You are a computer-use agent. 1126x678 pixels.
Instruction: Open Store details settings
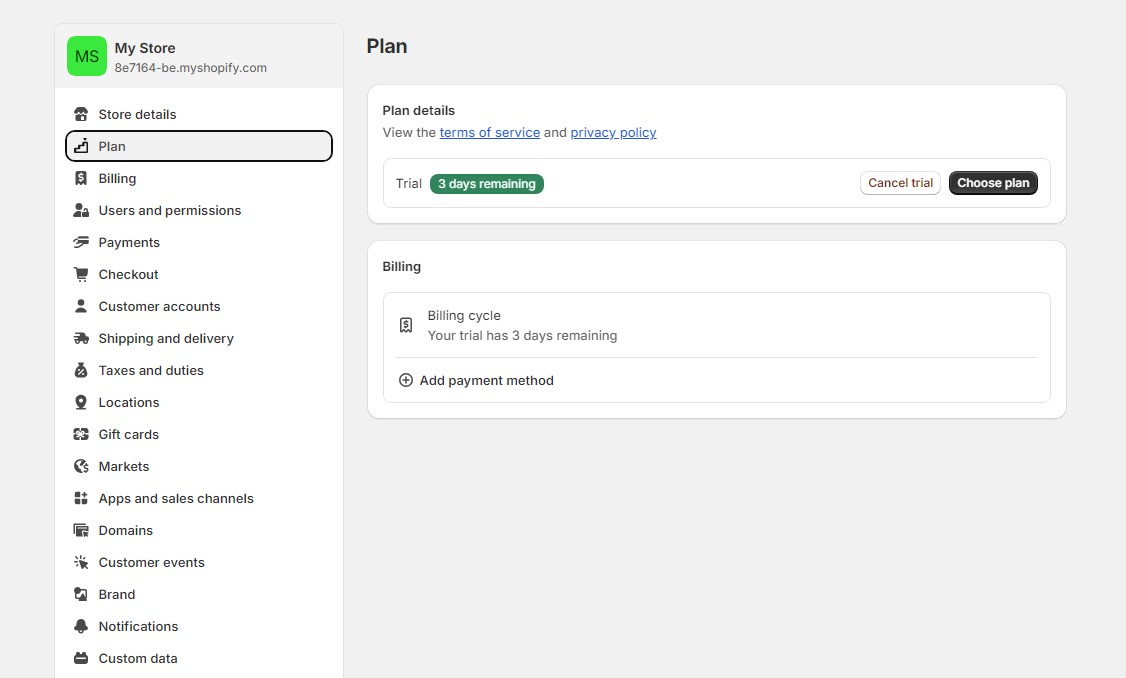(199, 114)
